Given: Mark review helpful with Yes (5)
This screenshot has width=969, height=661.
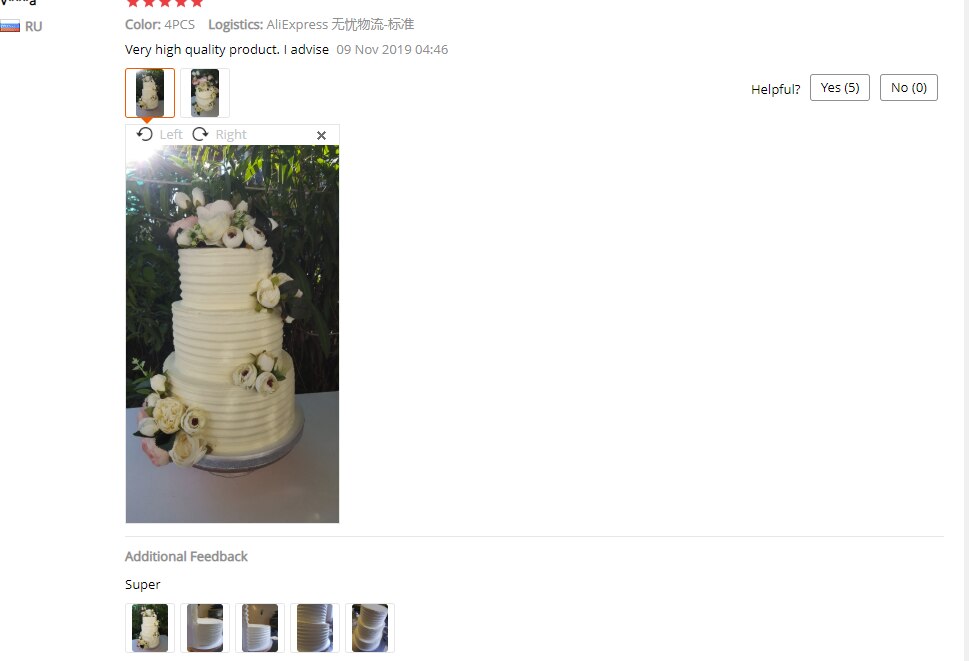Looking at the screenshot, I should click(840, 88).
